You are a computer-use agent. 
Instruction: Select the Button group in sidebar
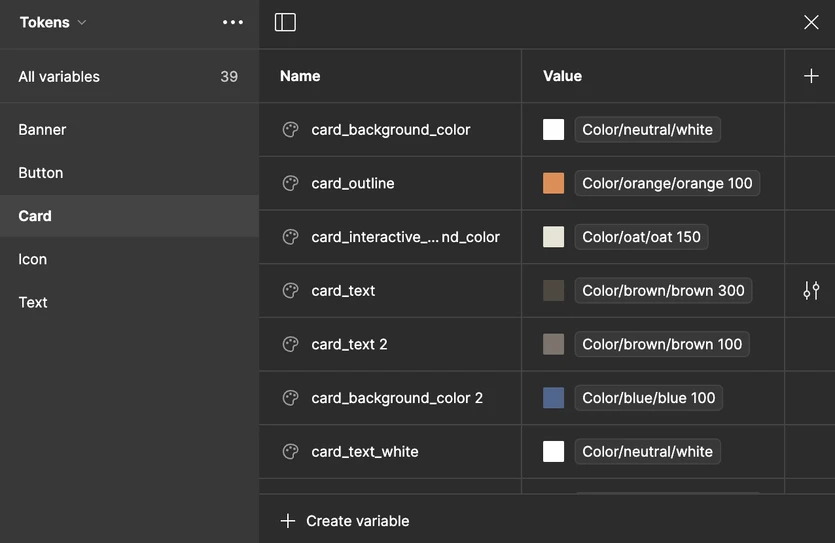tap(41, 173)
